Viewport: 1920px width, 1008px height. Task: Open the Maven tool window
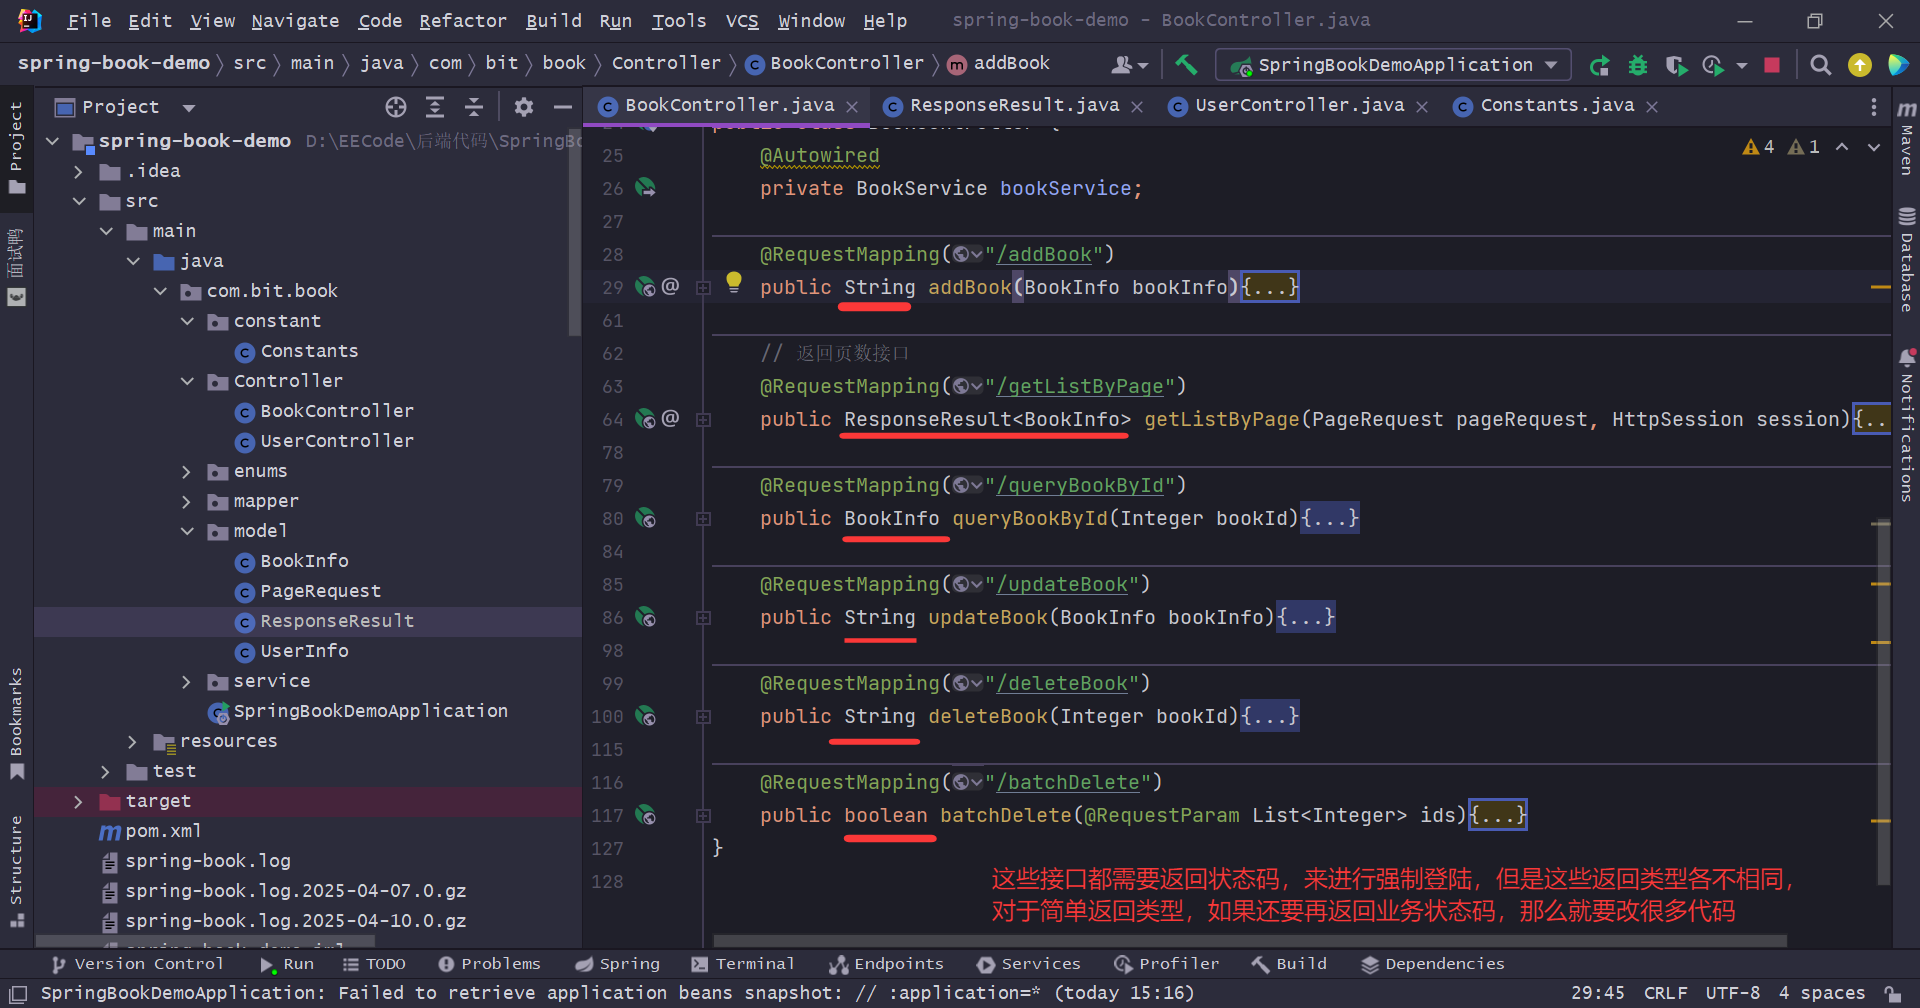pos(1907,138)
